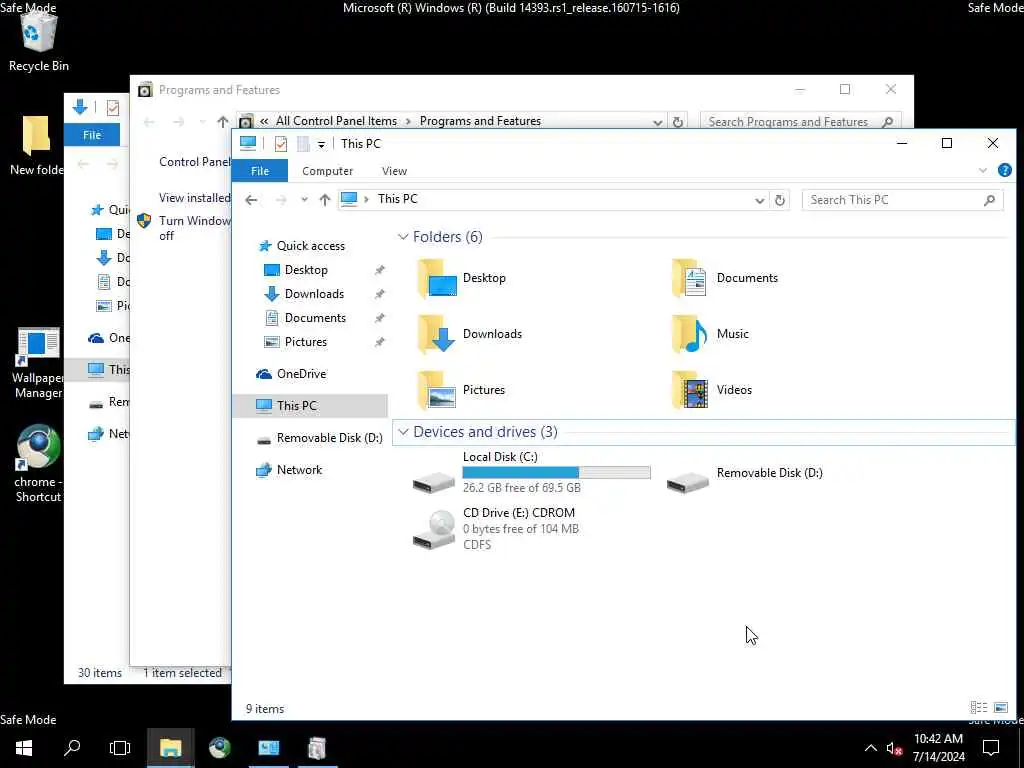The width and height of the screenshot is (1024, 768).
Task: Click Local Disk (C:) capacity bar
Action: [556, 472]
